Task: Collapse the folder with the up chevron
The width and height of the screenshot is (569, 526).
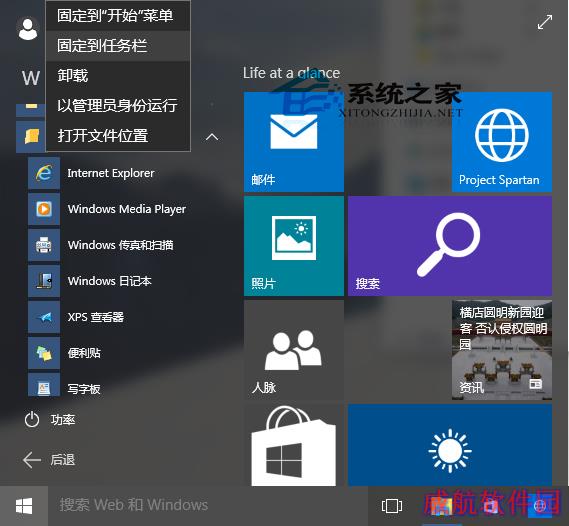Action: point(212,137)
